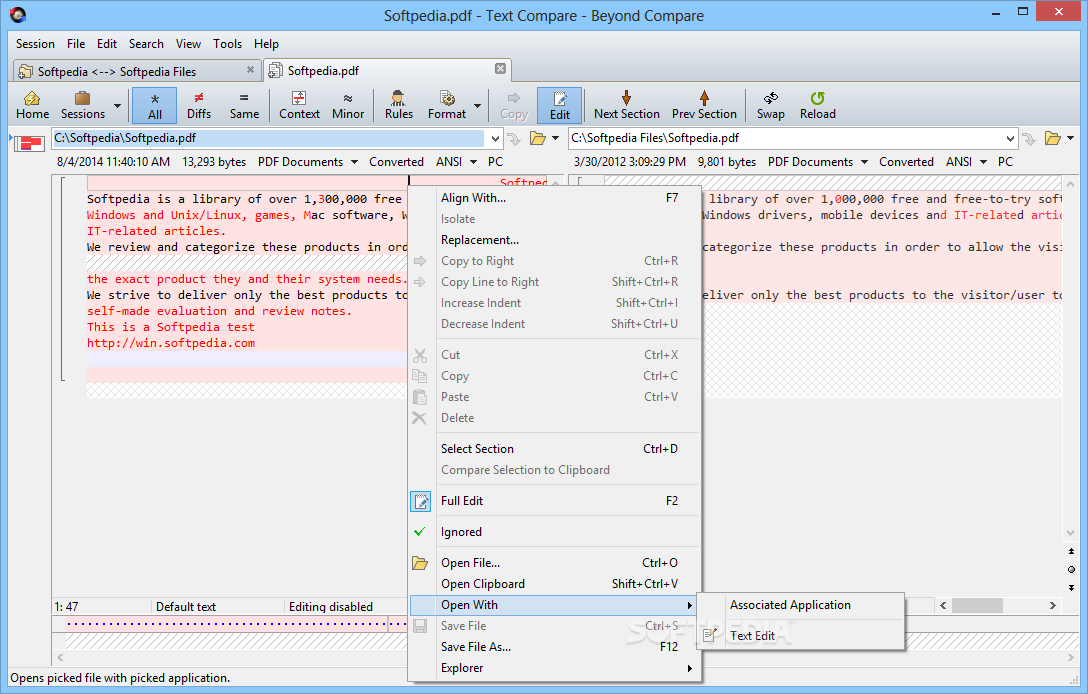This screenshot has width=1088, height=694.
Task: Click the Home toolbar icon
Action: [32, 105]
